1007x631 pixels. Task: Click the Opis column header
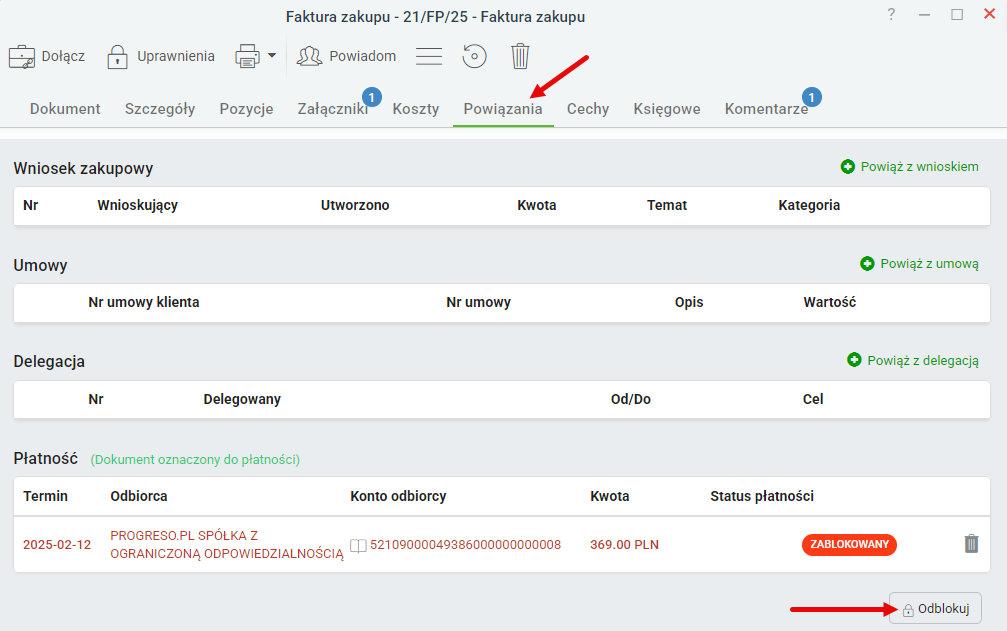click(x=689, y=302)
